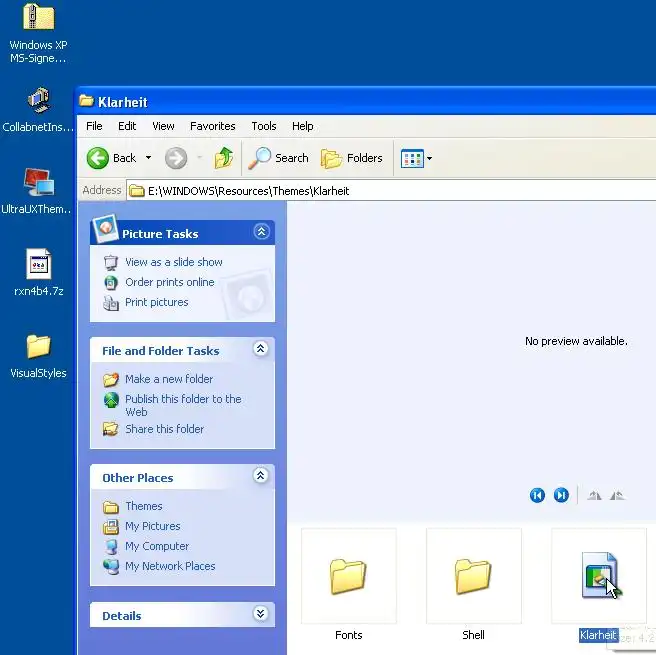Viewport: 656px width, 655px height.
Task: Click Order prints online
Action: [169, 282]
